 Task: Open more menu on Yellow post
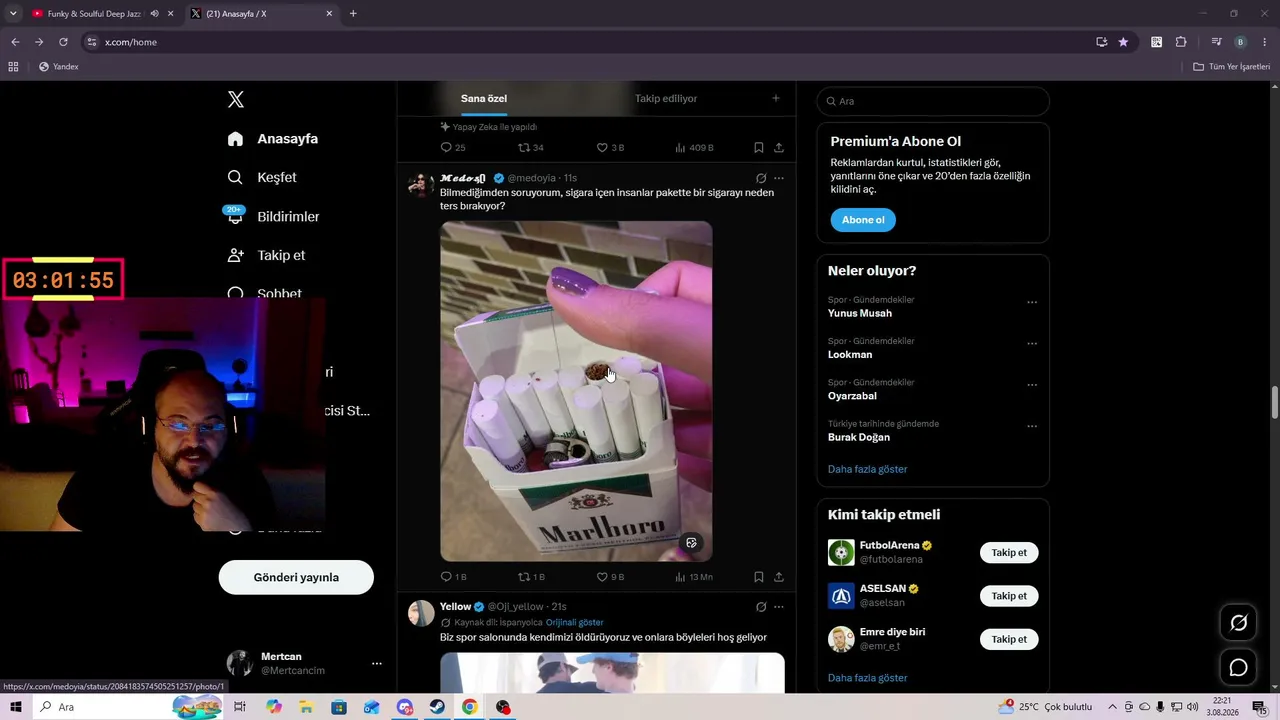pyautogui.click(x=779, y=607)
